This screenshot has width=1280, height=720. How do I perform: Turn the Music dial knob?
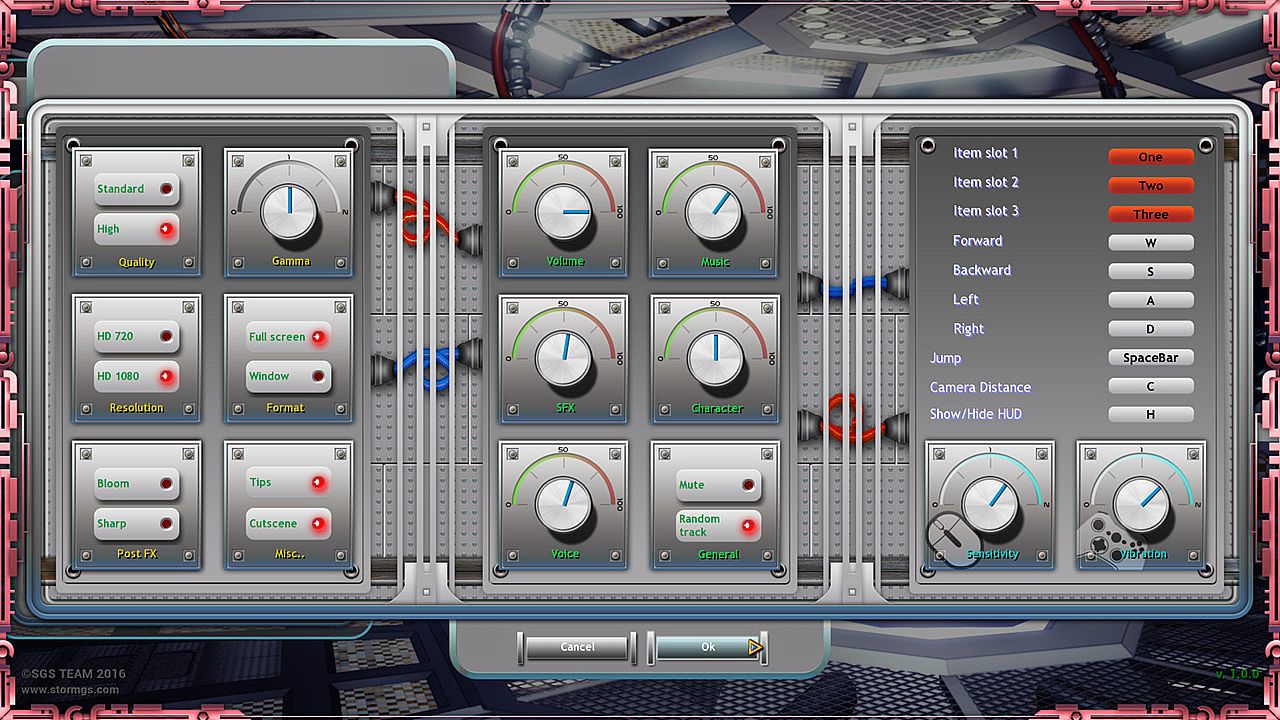point(714,211)
